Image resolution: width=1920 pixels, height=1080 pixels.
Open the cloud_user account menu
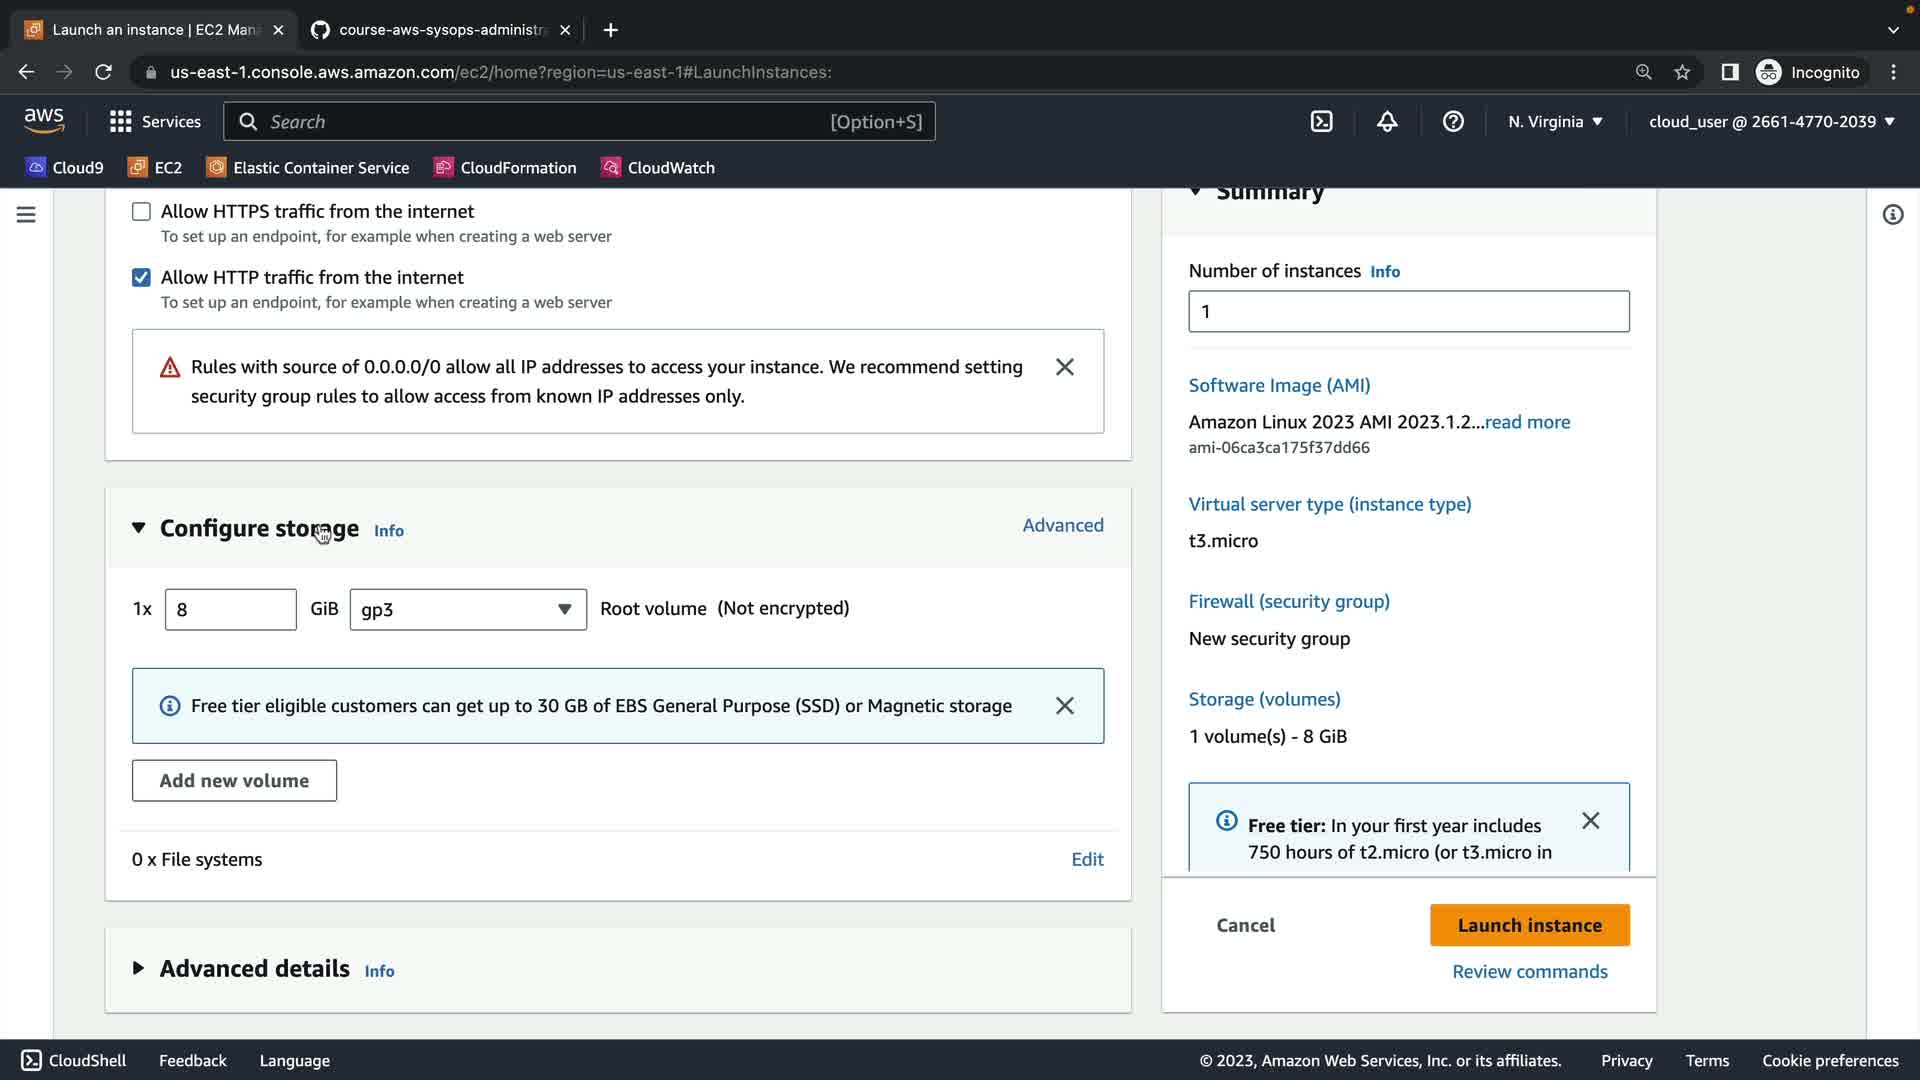pyautogui.click(x=1771, y=121)
